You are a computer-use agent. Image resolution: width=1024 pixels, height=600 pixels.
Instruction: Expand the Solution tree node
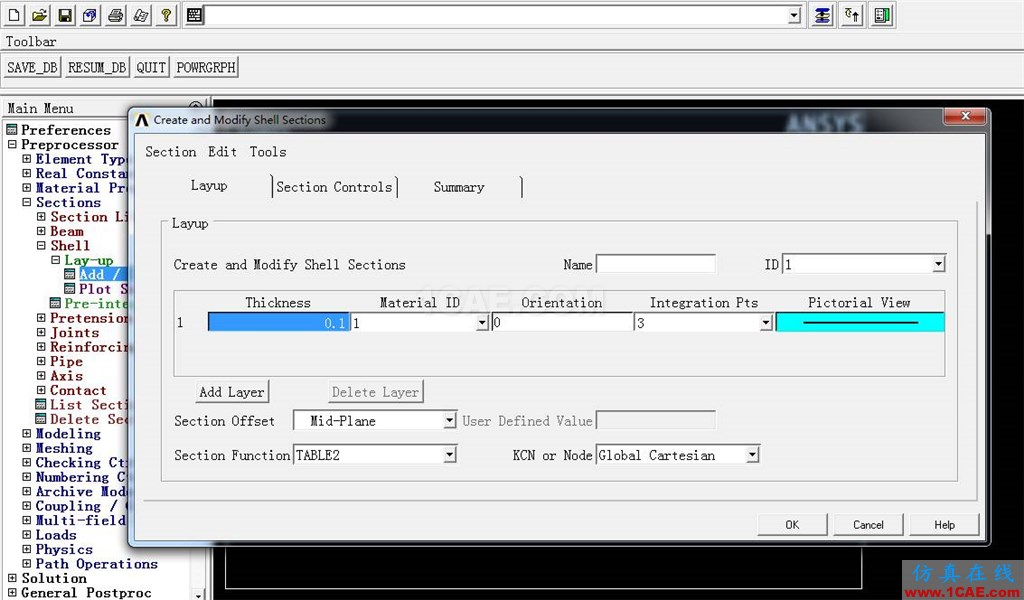coord(12,578)
